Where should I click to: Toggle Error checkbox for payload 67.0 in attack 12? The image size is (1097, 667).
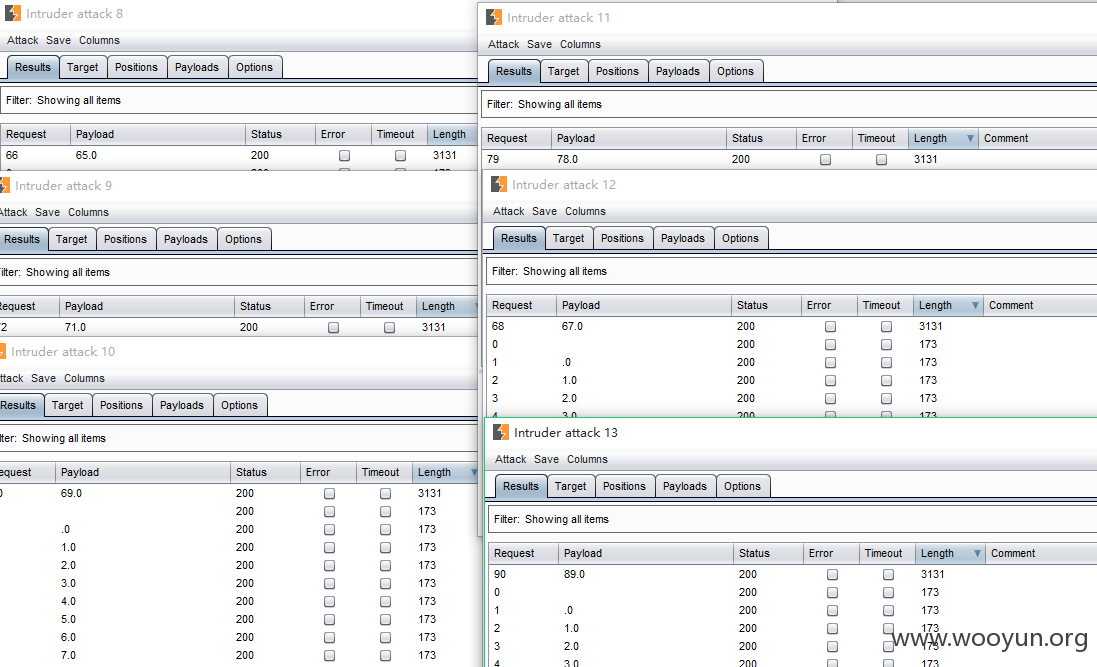click(830, 327)
